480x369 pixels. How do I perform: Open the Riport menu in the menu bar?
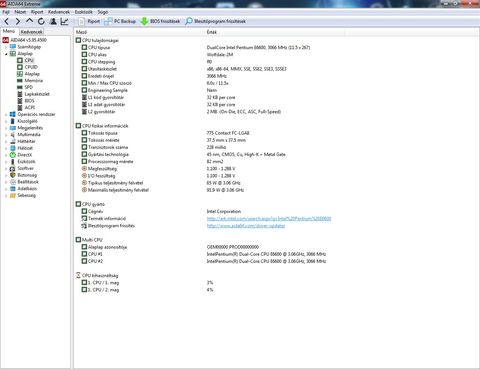[37, 12]
